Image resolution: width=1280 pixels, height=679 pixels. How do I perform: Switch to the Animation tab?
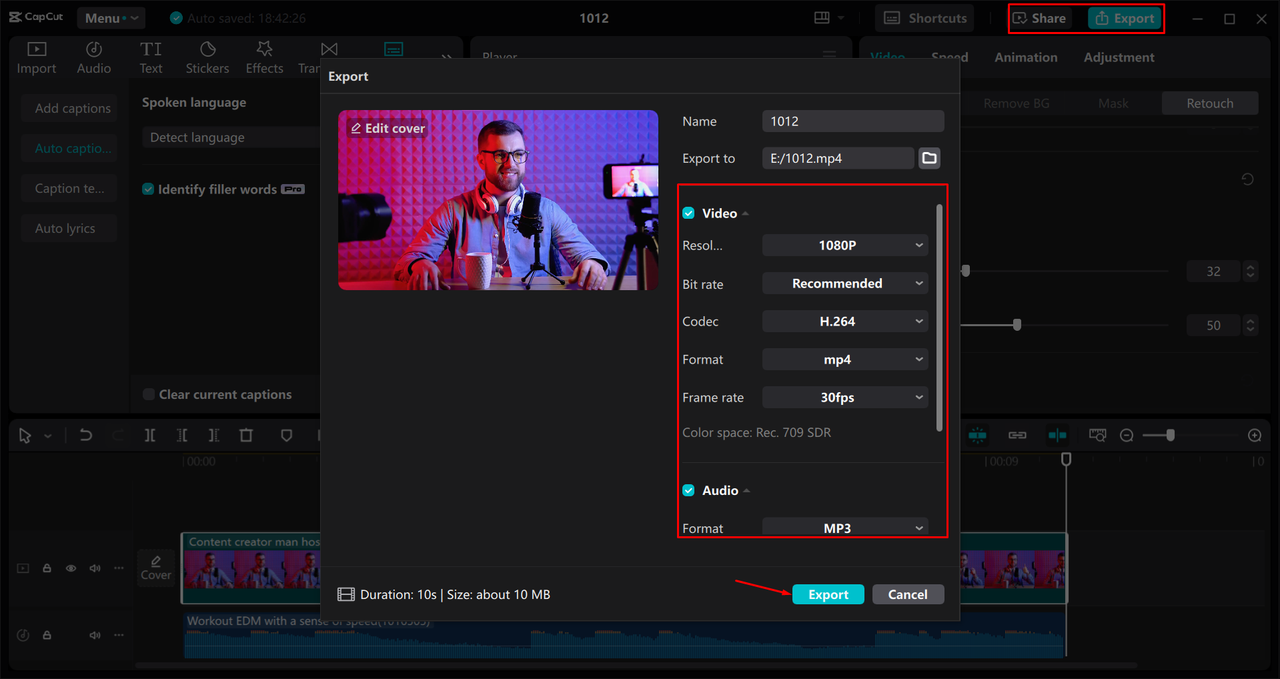[x=1026, y=57]
